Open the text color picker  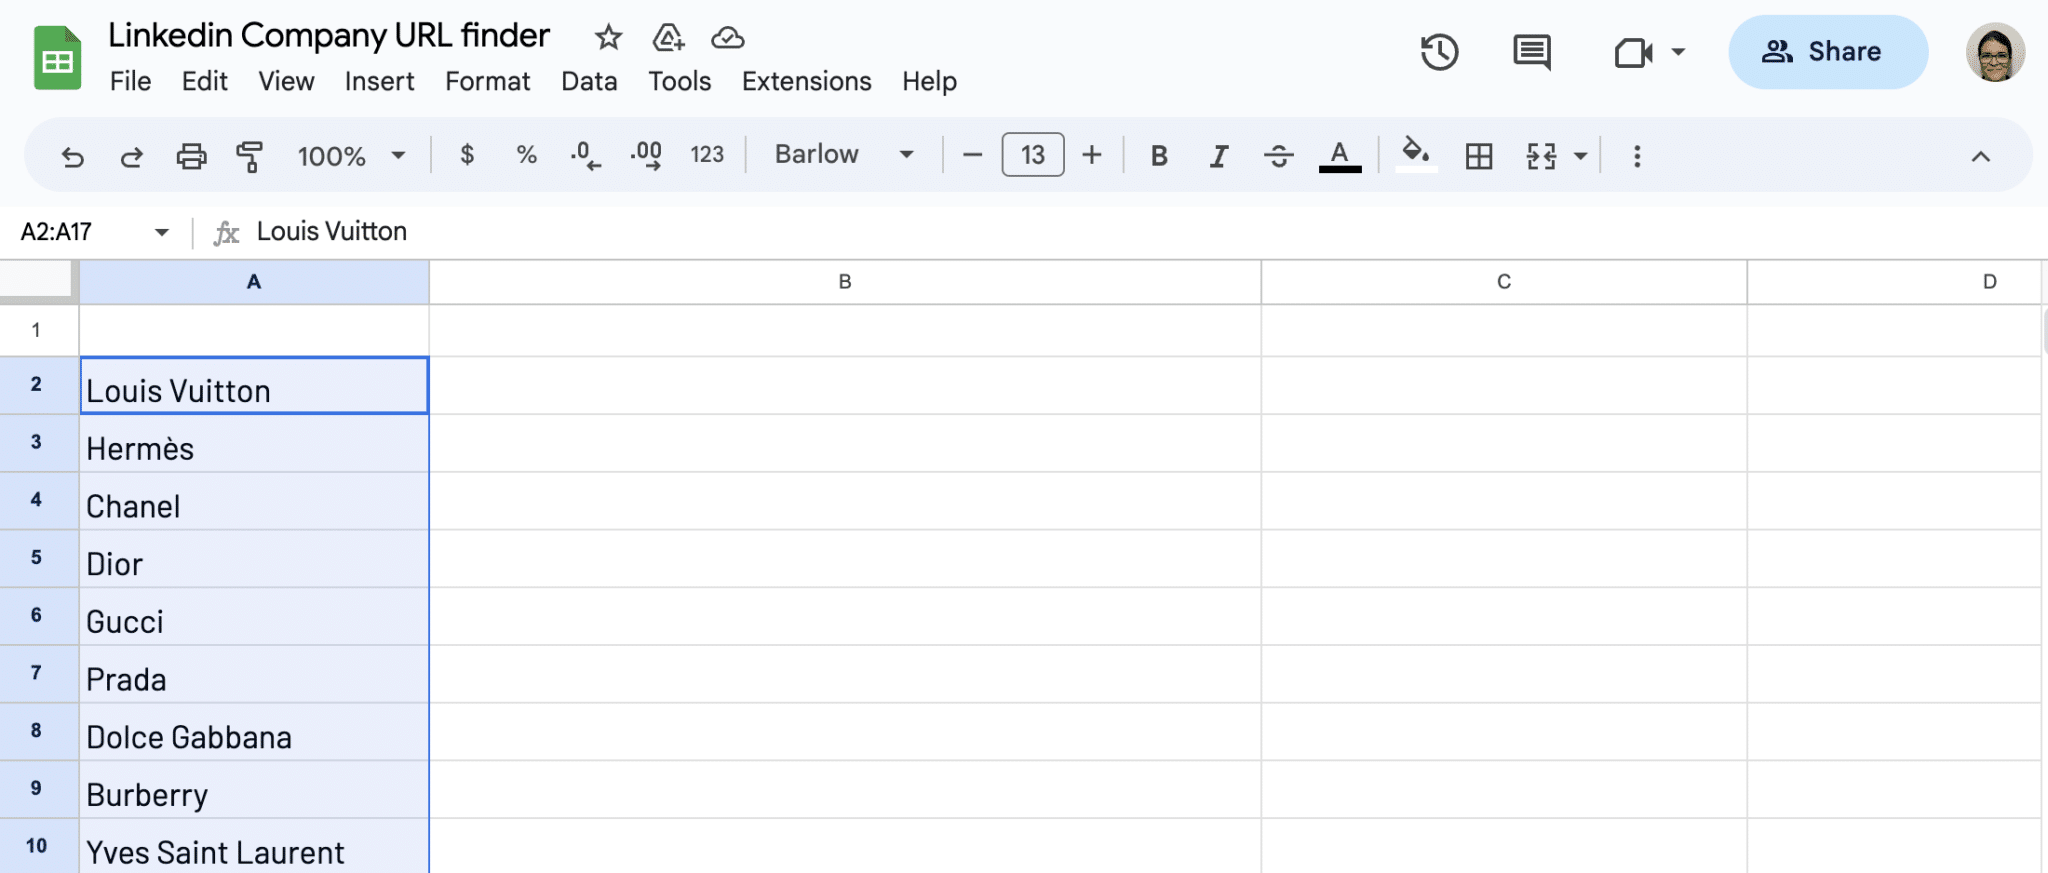[1340, 156]
